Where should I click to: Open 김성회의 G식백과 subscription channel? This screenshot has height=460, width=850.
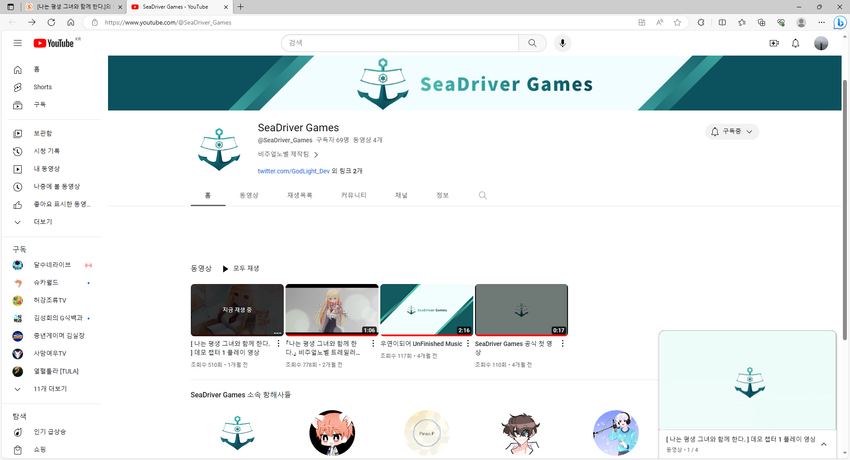[51, 318]
